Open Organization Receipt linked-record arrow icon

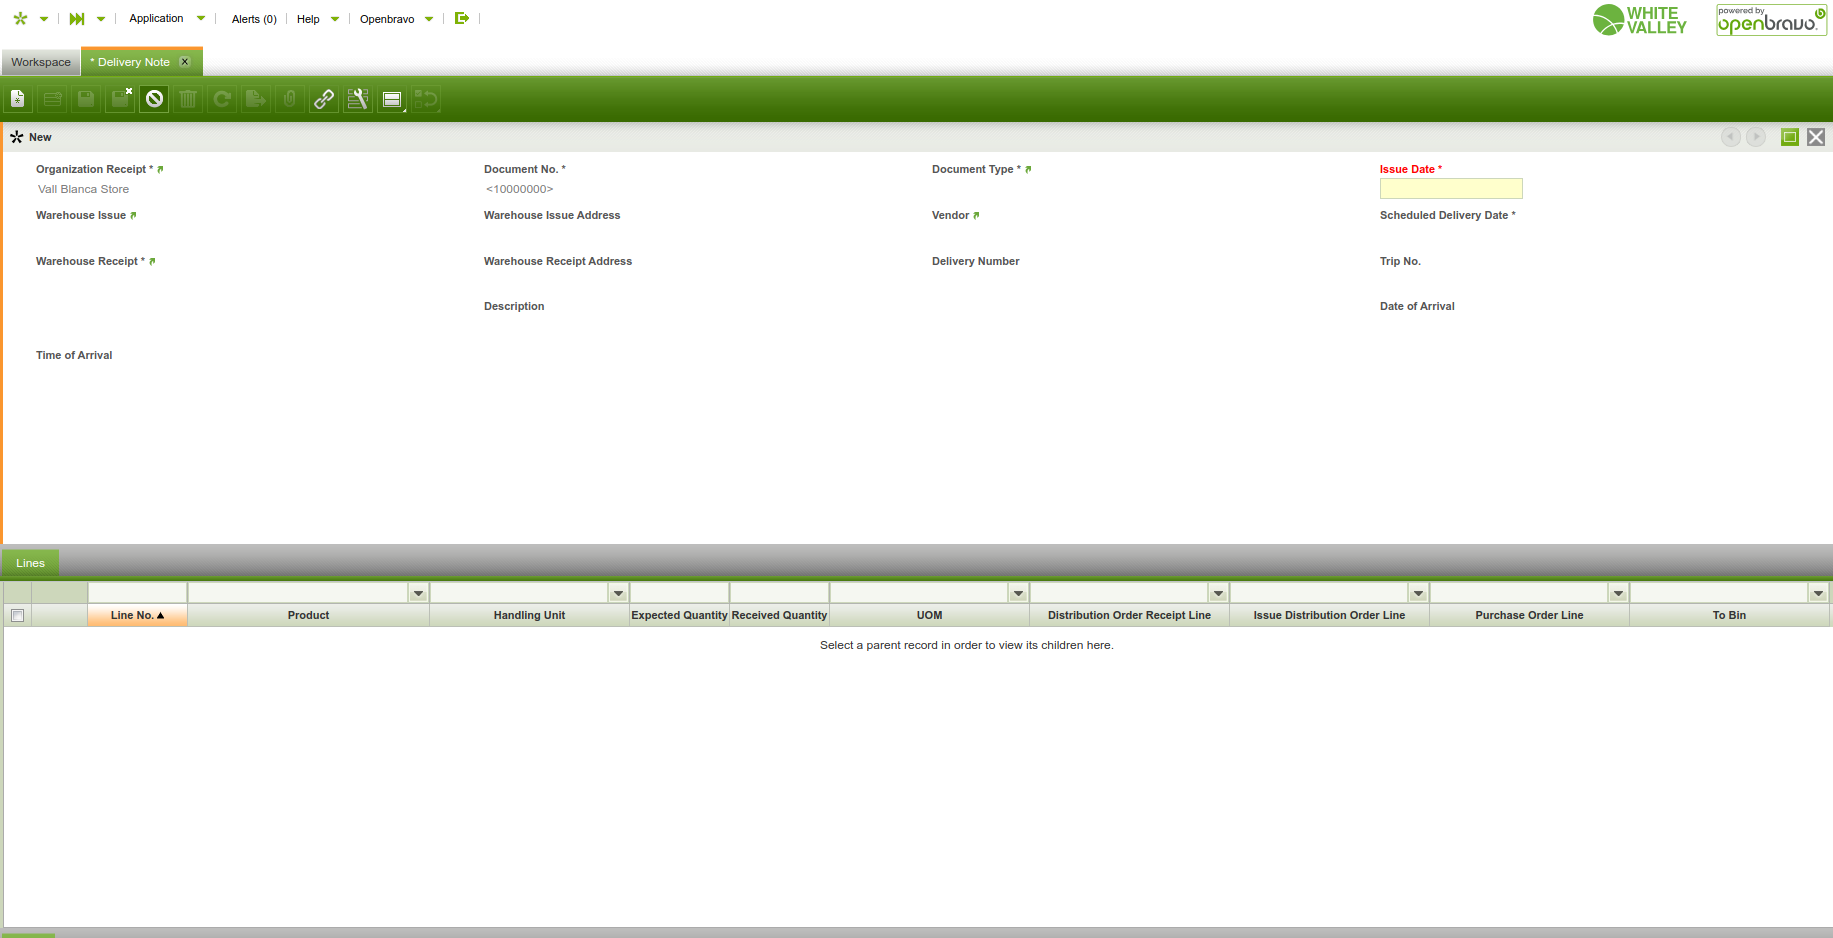point(160,169)
